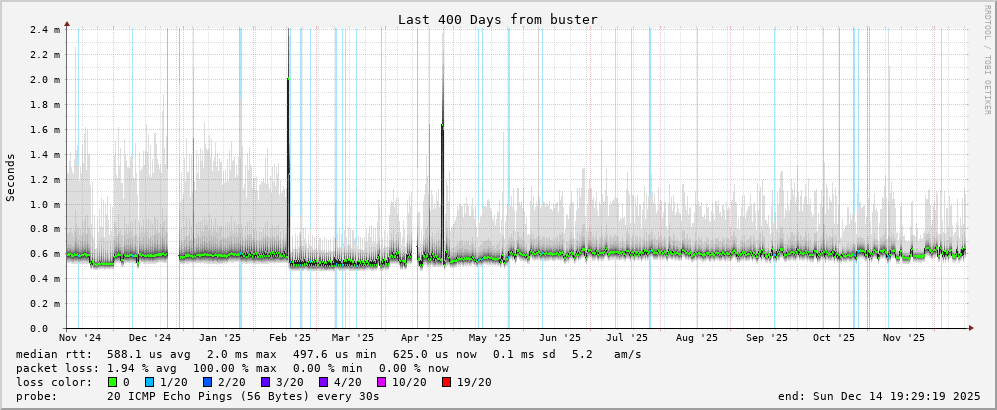Click the graph title 'Last 400 Days from buster'

pos(498,19)
